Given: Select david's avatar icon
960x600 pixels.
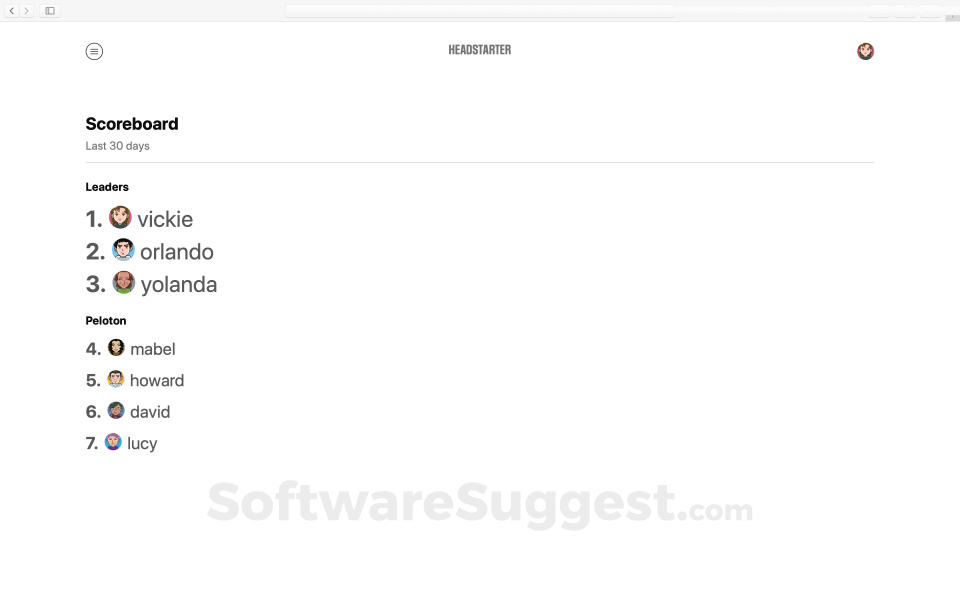Looking at the screenshot, I should [x=116, y=411].
